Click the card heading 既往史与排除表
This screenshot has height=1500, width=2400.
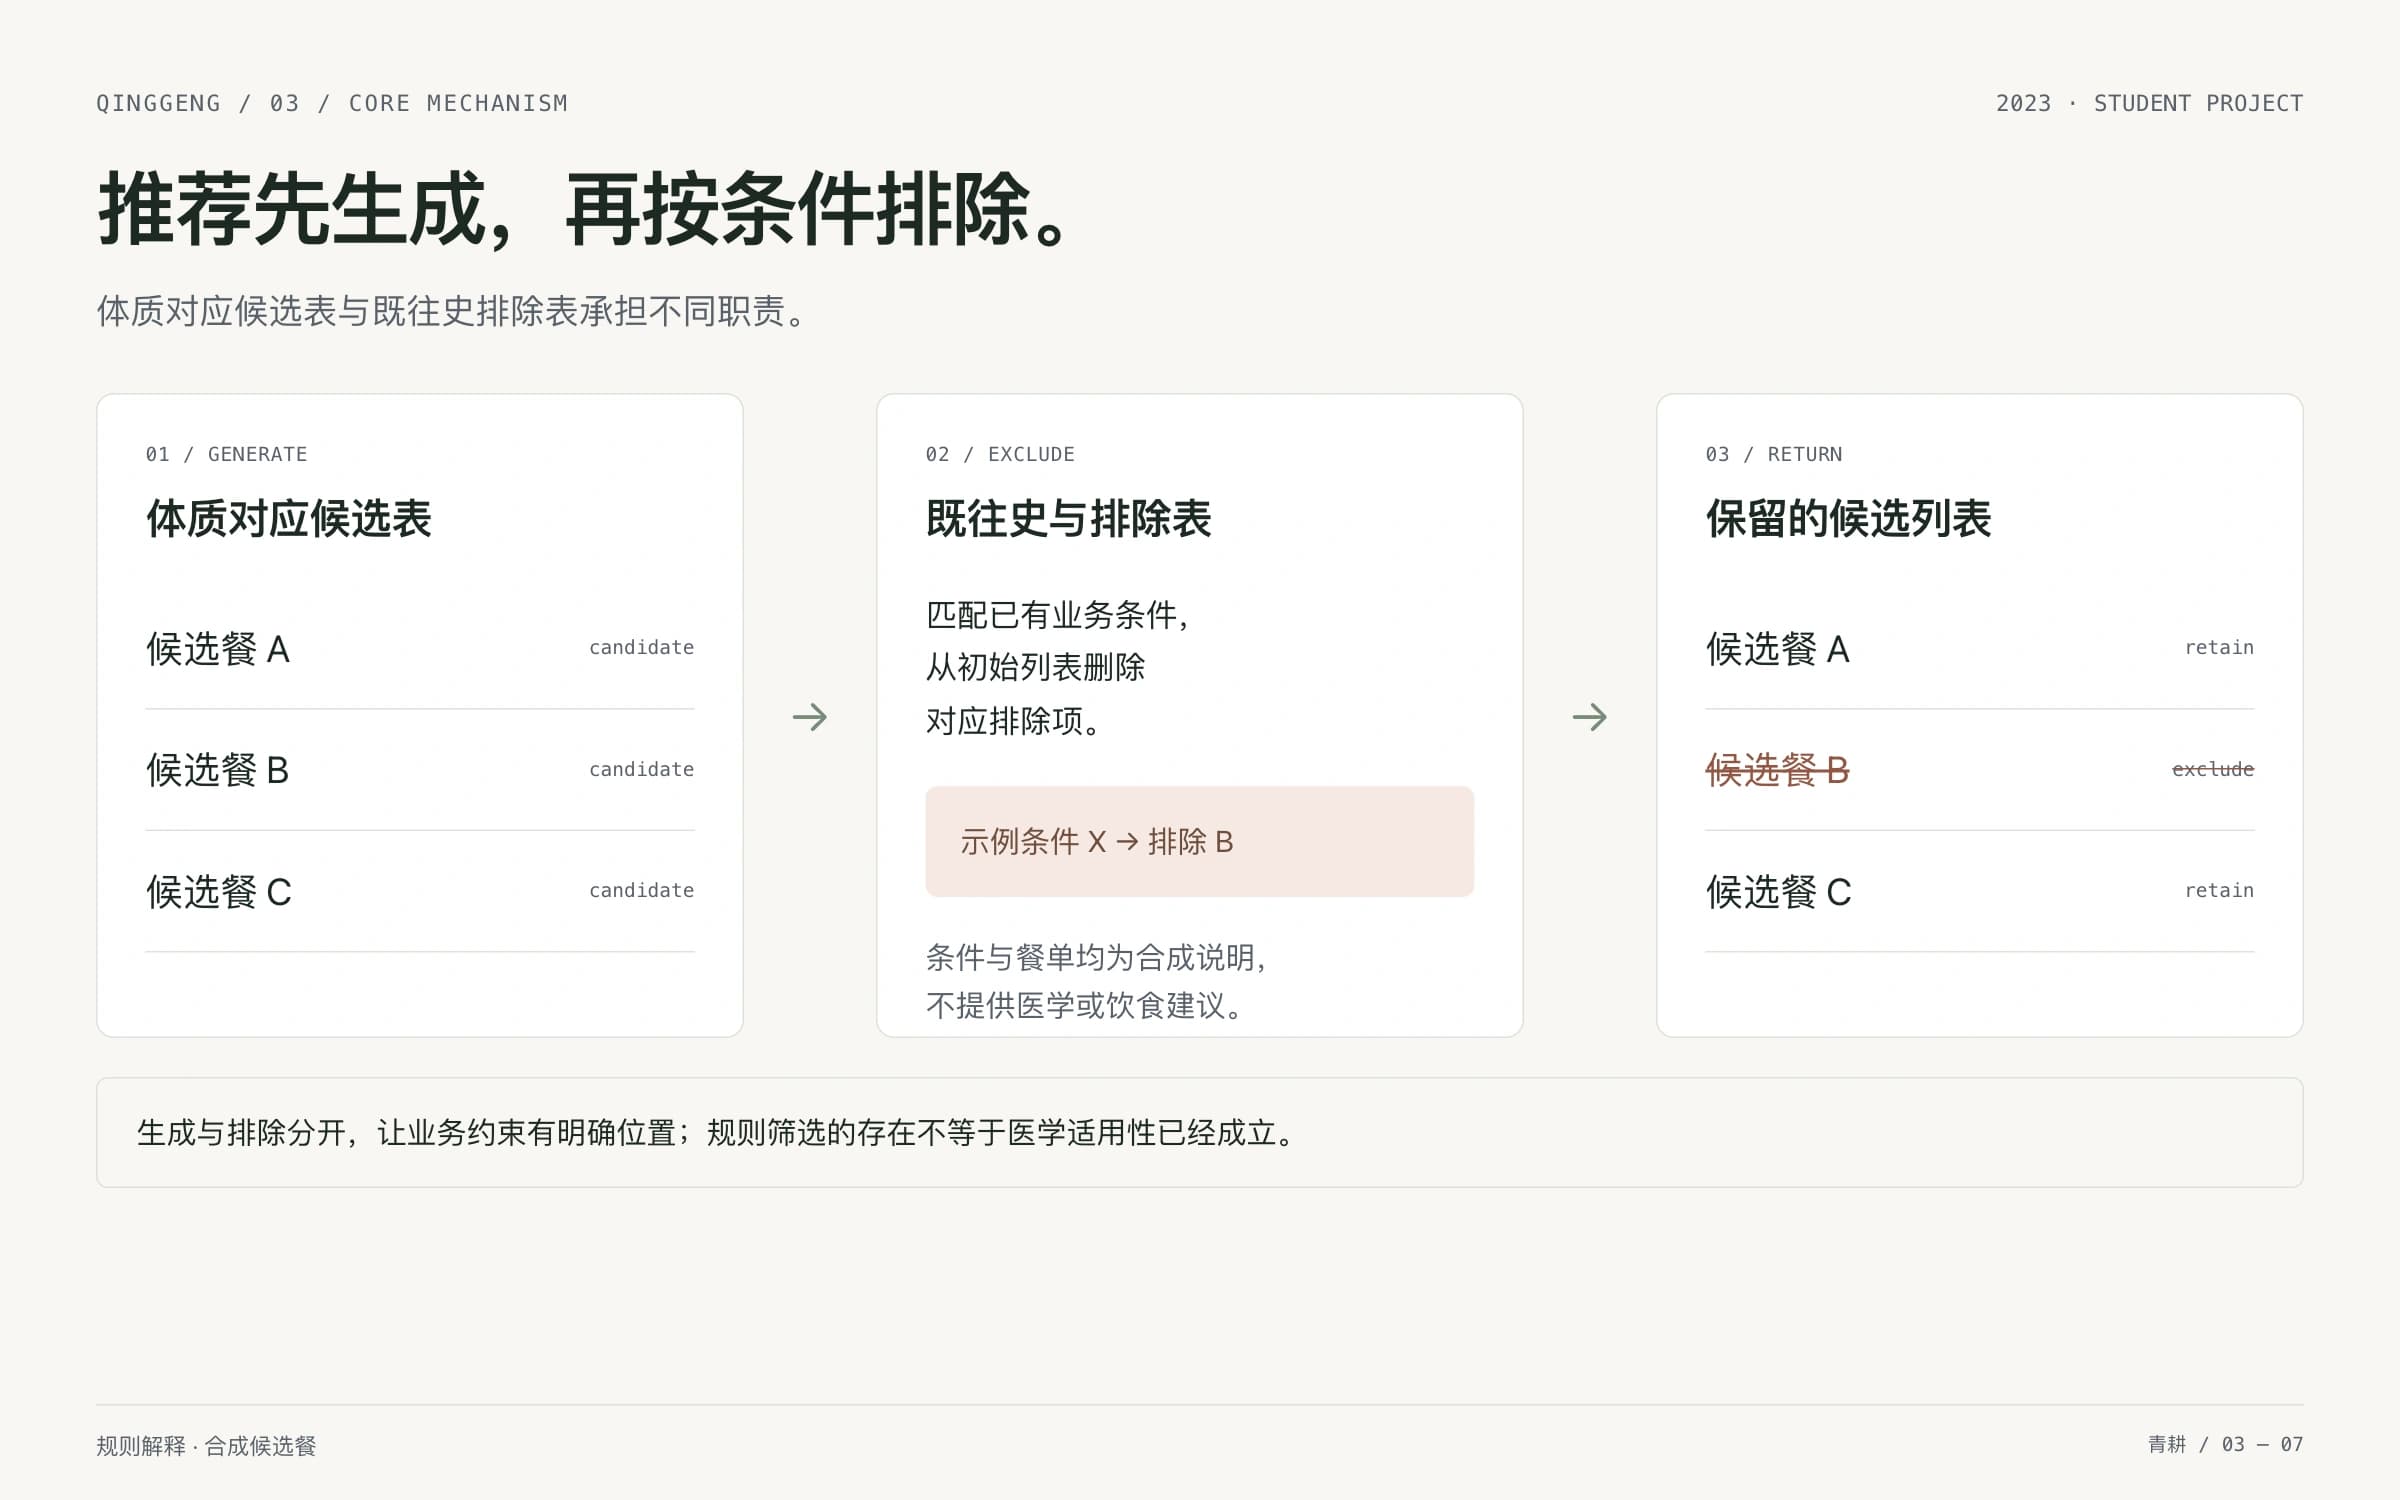[1069, 518]
